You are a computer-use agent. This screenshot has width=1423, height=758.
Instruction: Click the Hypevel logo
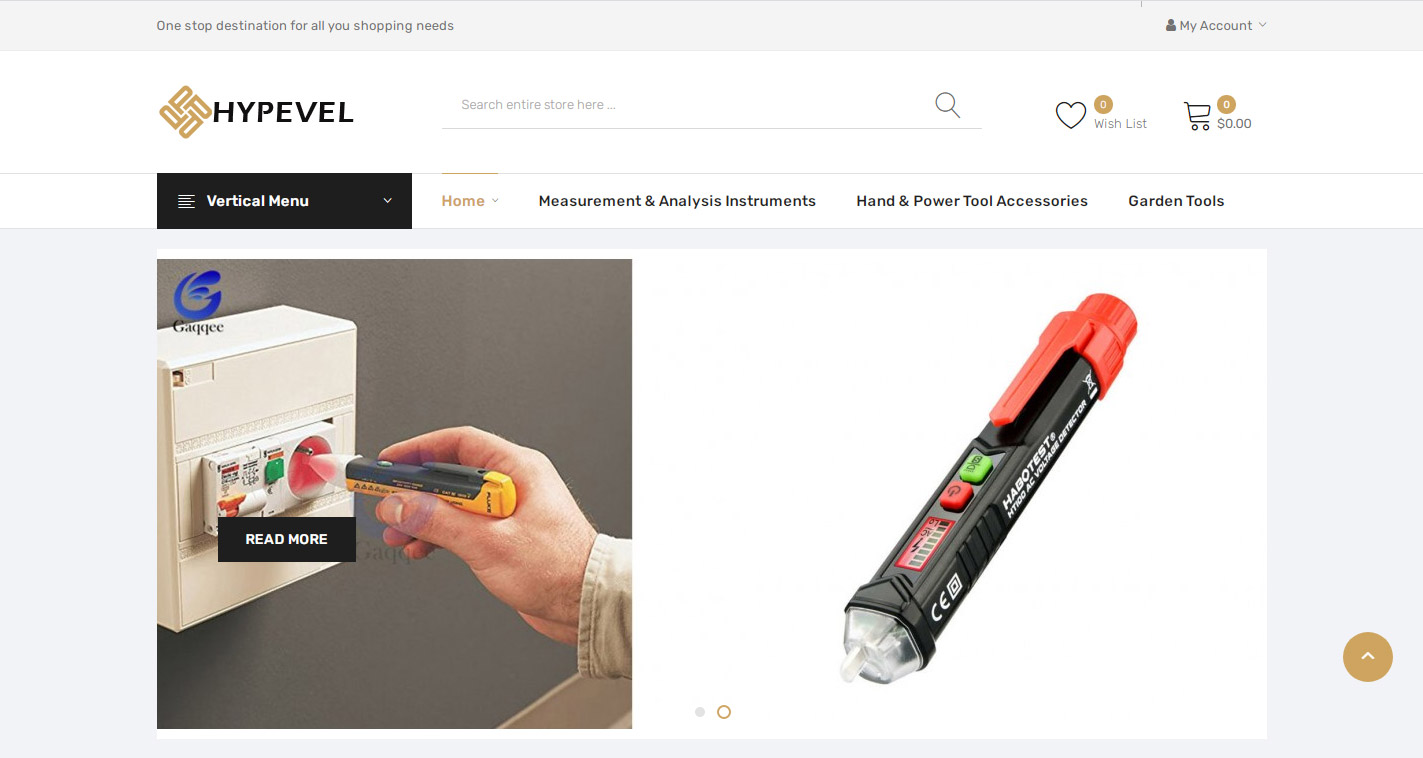(256, 112)
